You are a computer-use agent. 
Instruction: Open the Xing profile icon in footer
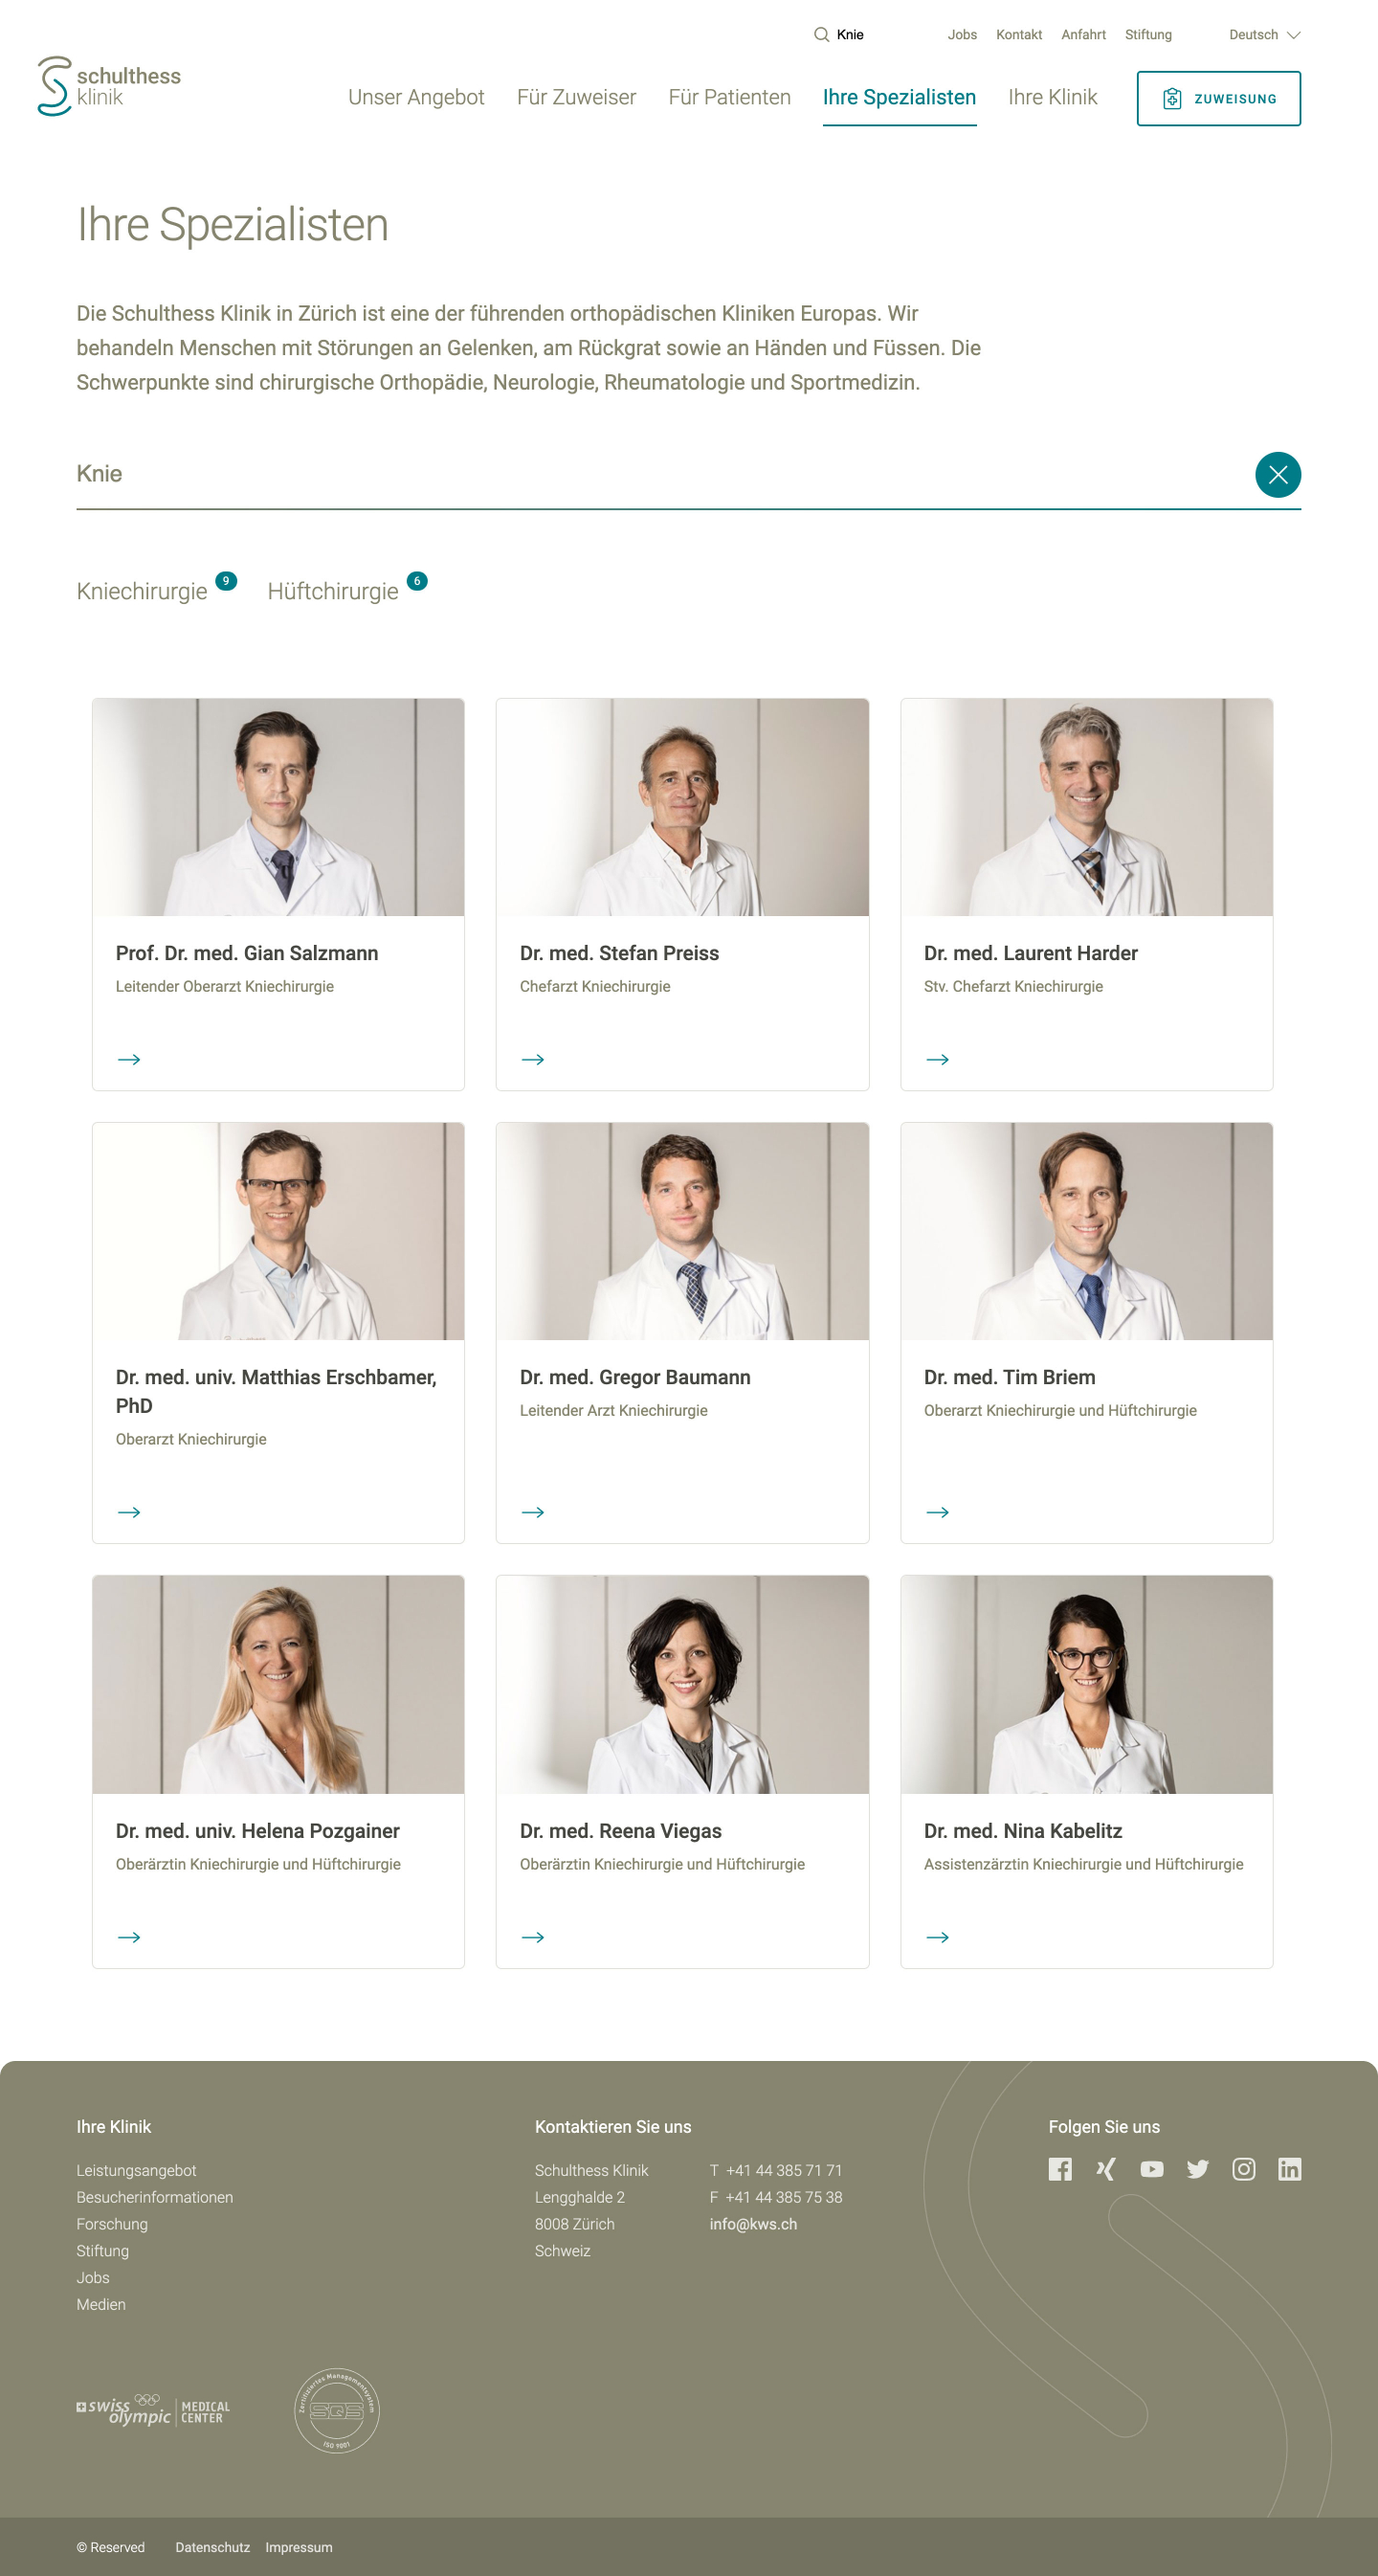point(1106,2169)
